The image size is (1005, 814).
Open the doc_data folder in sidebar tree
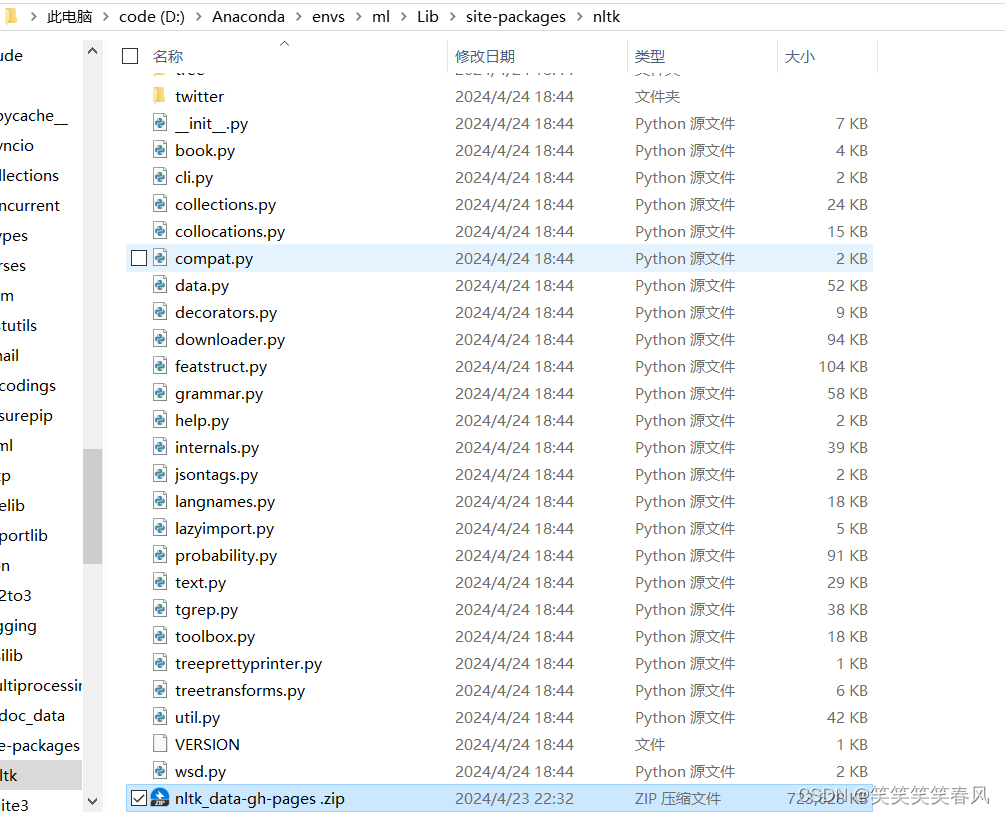[33, 715]
